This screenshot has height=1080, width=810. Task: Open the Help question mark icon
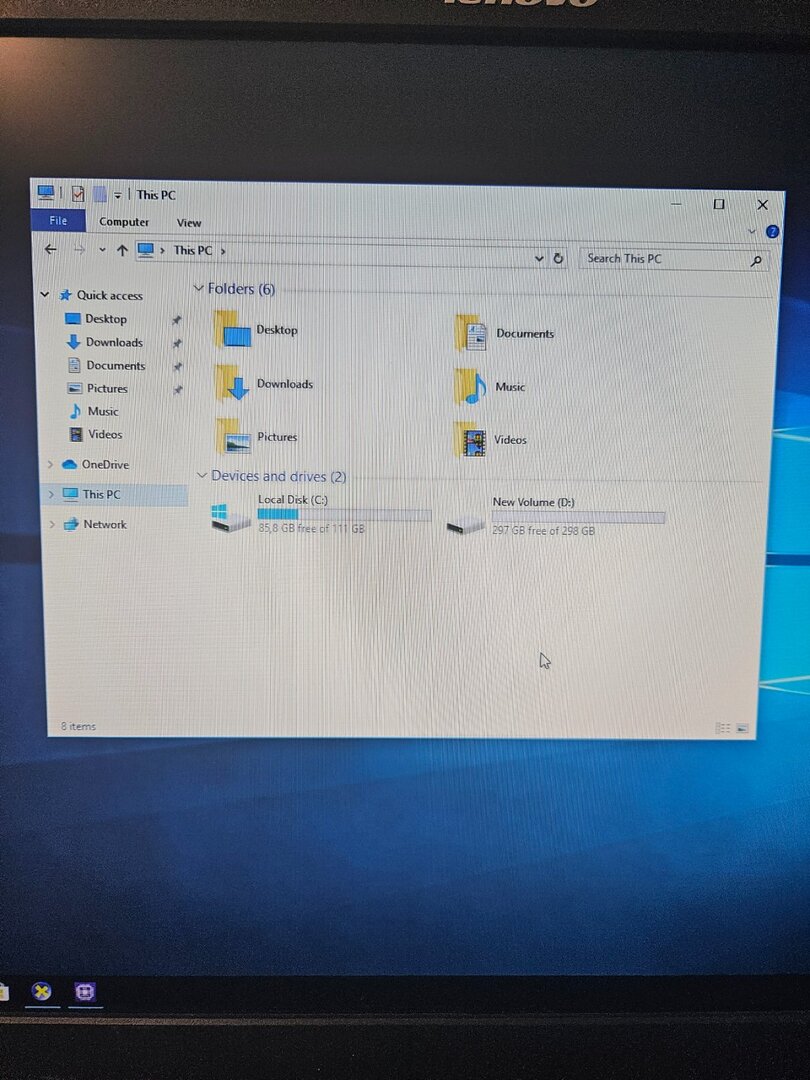pos(772,231)
